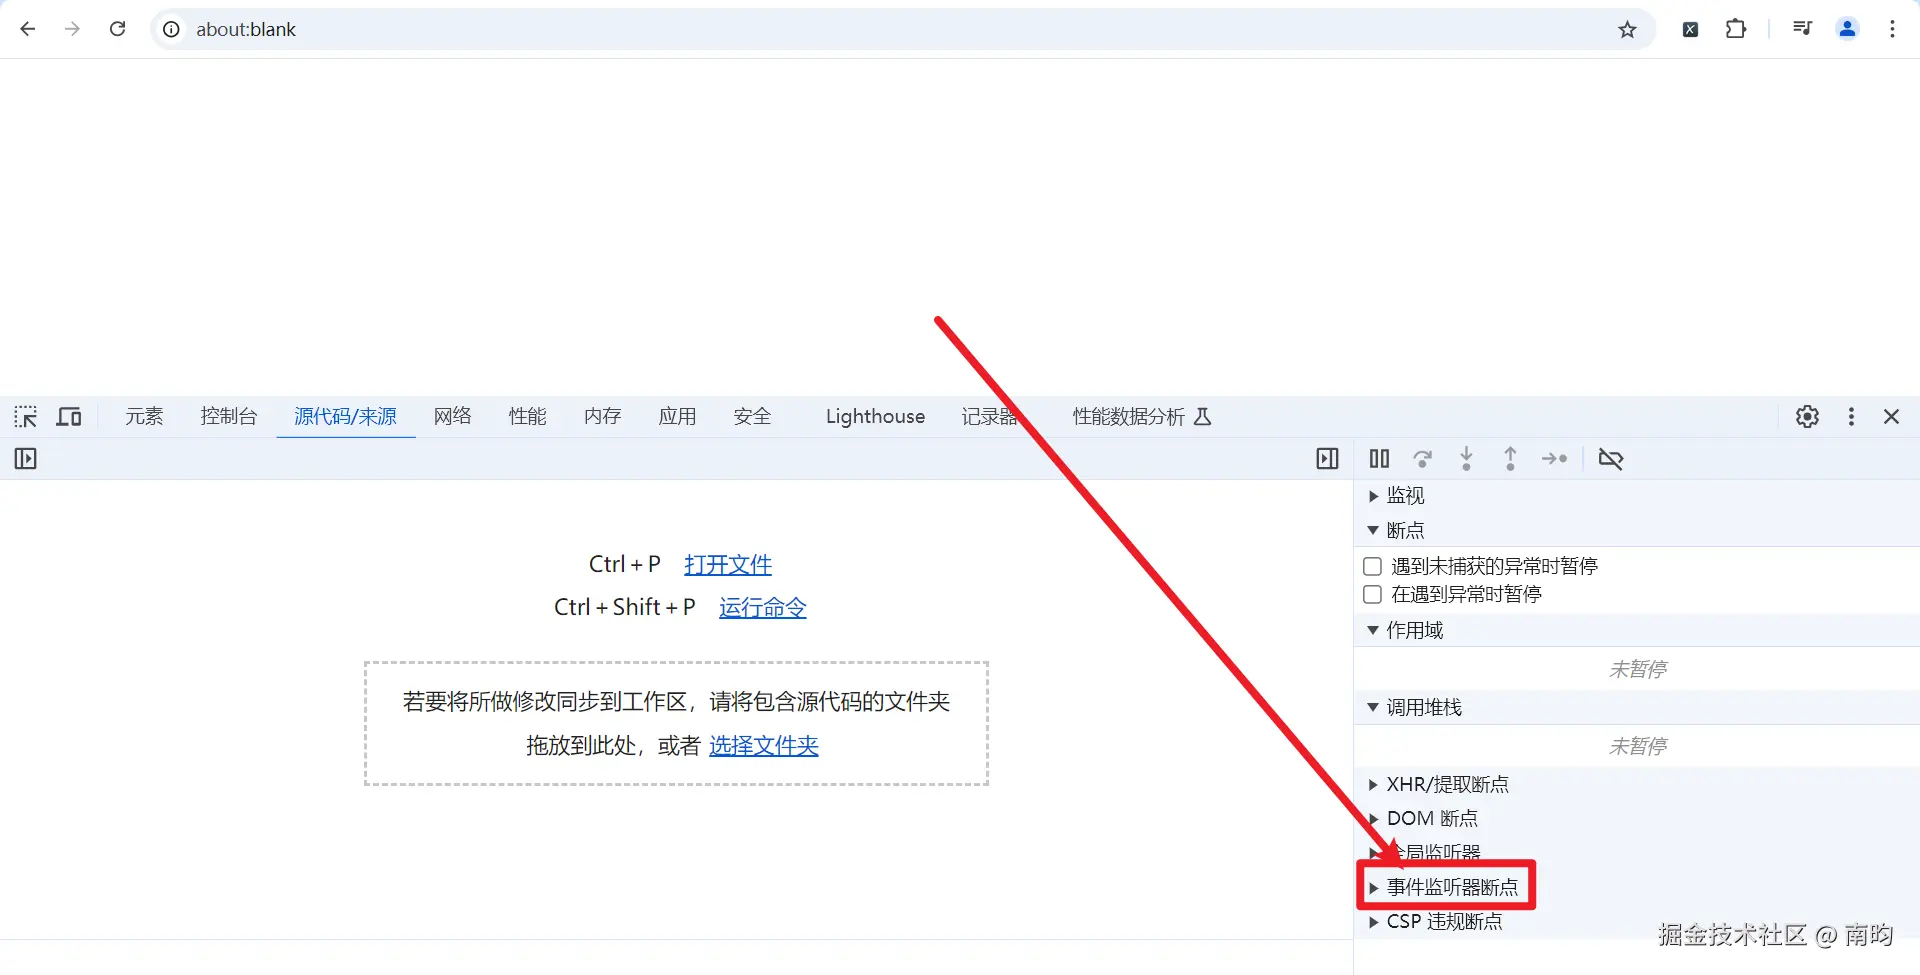The height and width of the screenshot is (975, 1920).
Task: Open the Lighthouse panel
Action: (x=874, y=416)
